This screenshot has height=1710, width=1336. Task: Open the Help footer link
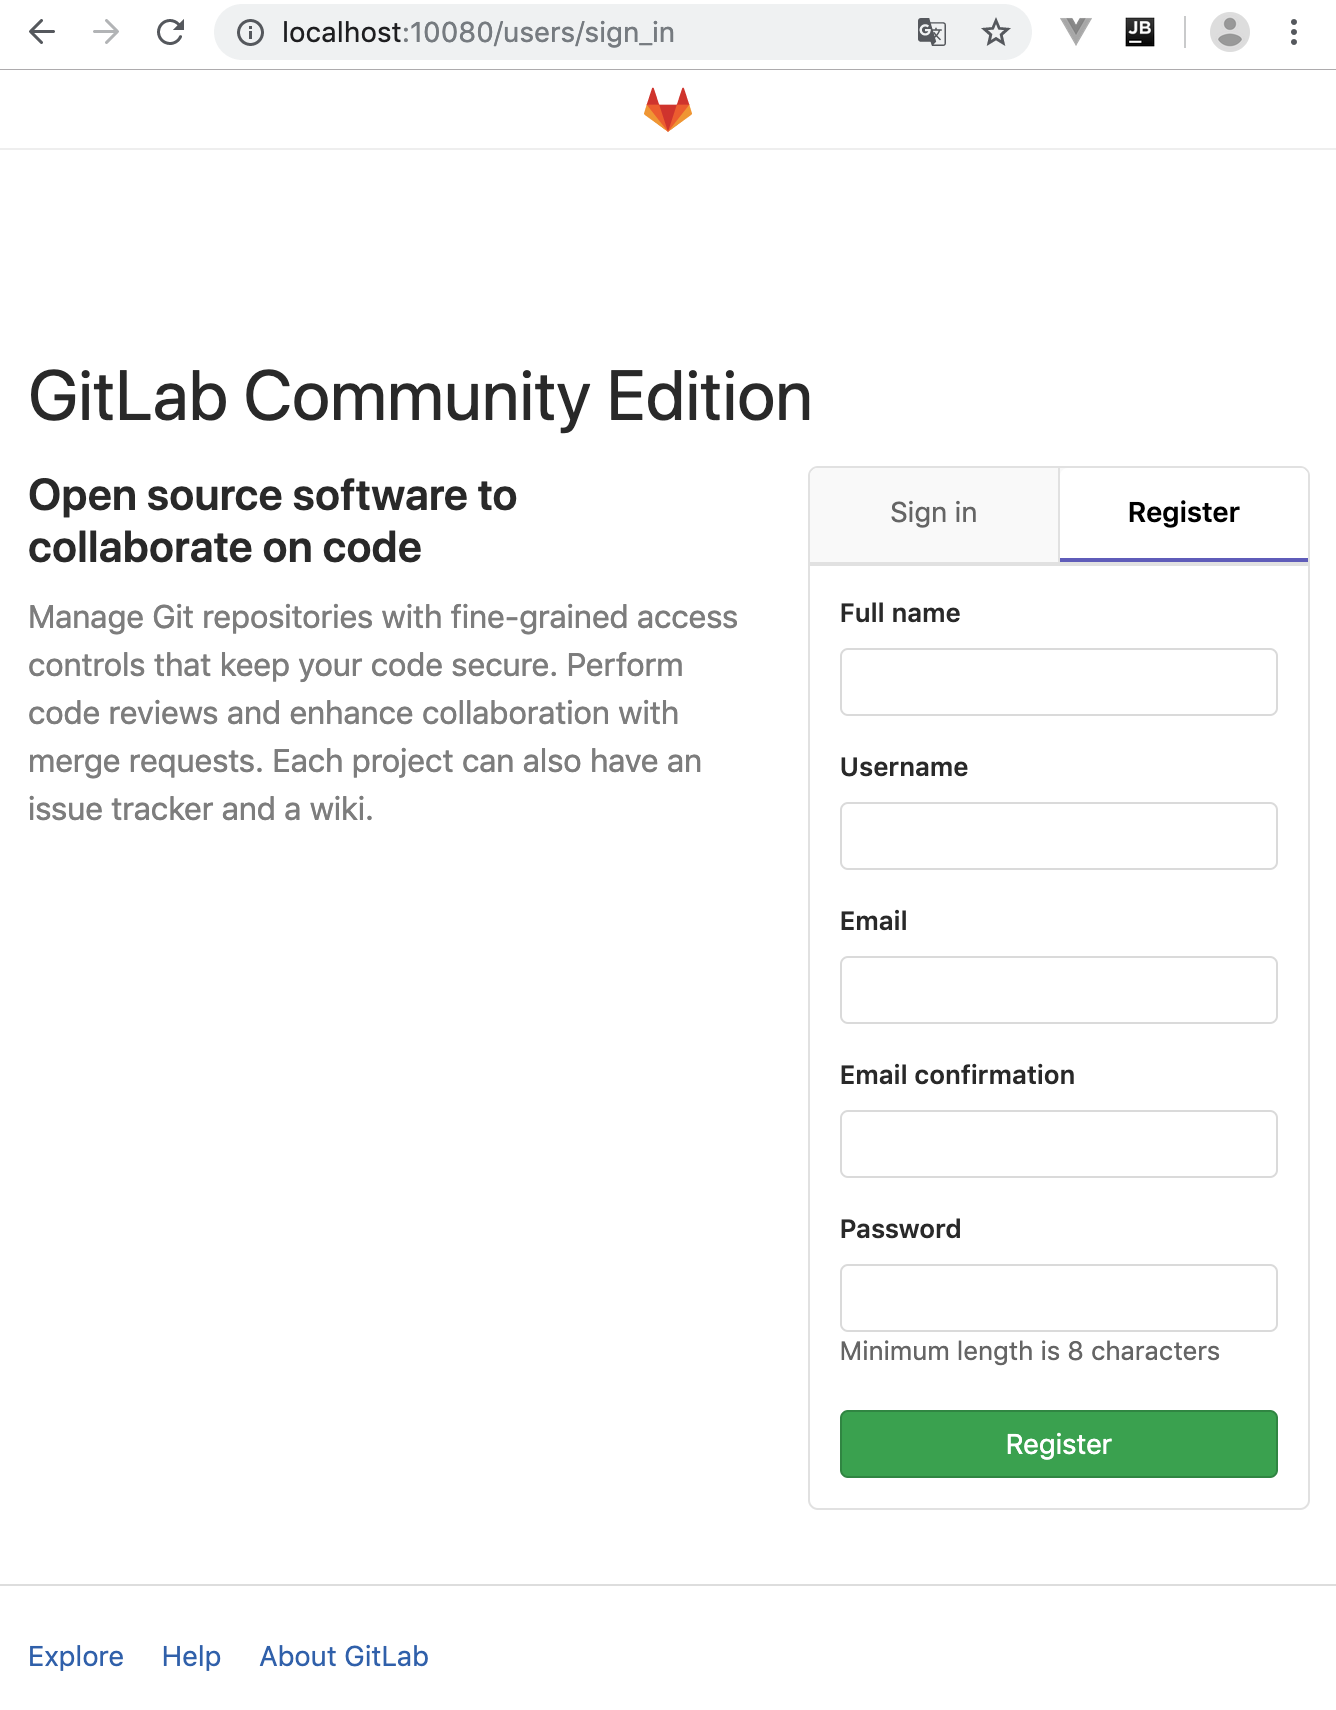(191, 1657)
